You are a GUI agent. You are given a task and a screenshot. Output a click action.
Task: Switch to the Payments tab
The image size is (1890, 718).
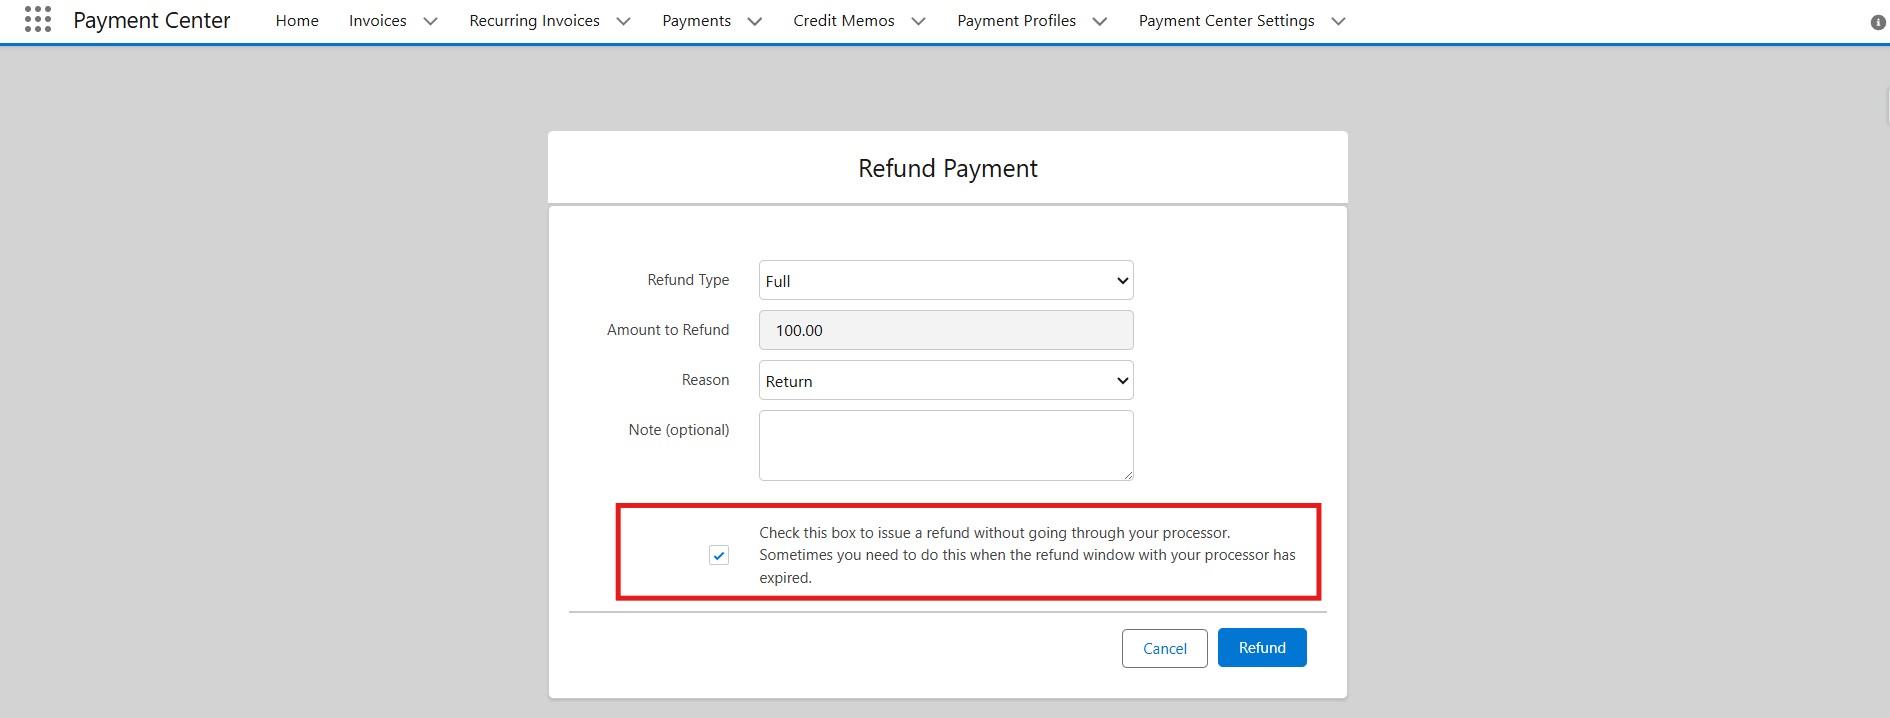coord(696,21)
